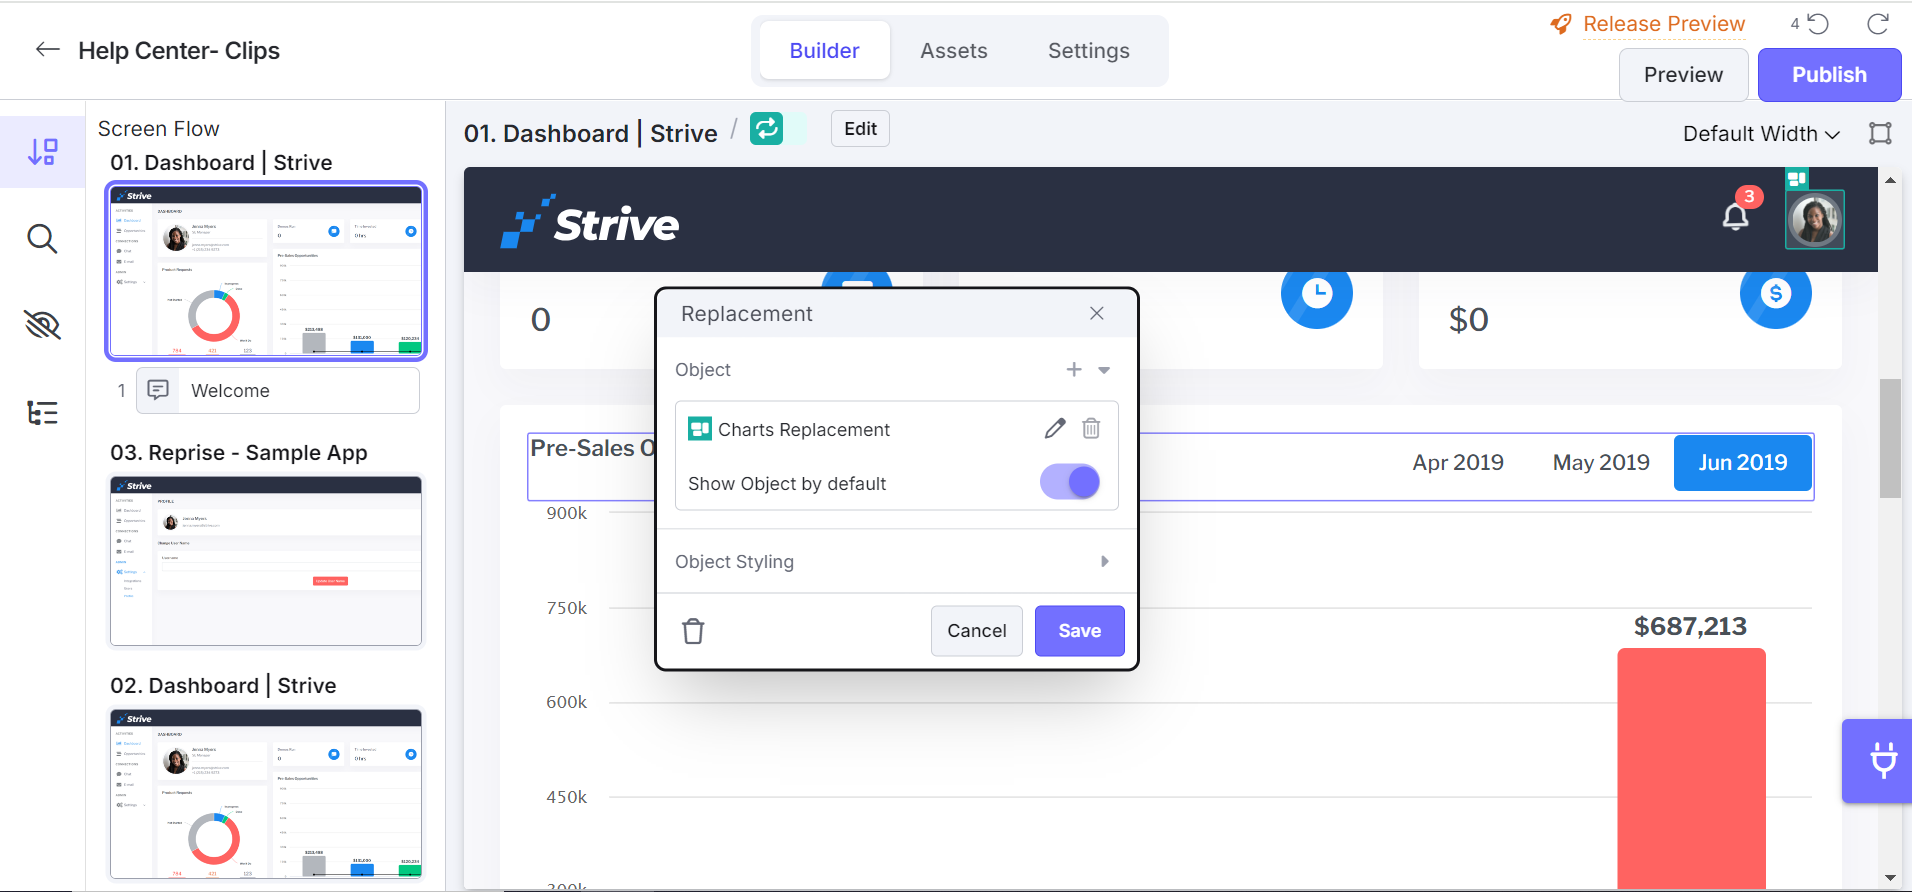
Task: Select the Jun 2019 tab
Action: (x=1743, y=462)
